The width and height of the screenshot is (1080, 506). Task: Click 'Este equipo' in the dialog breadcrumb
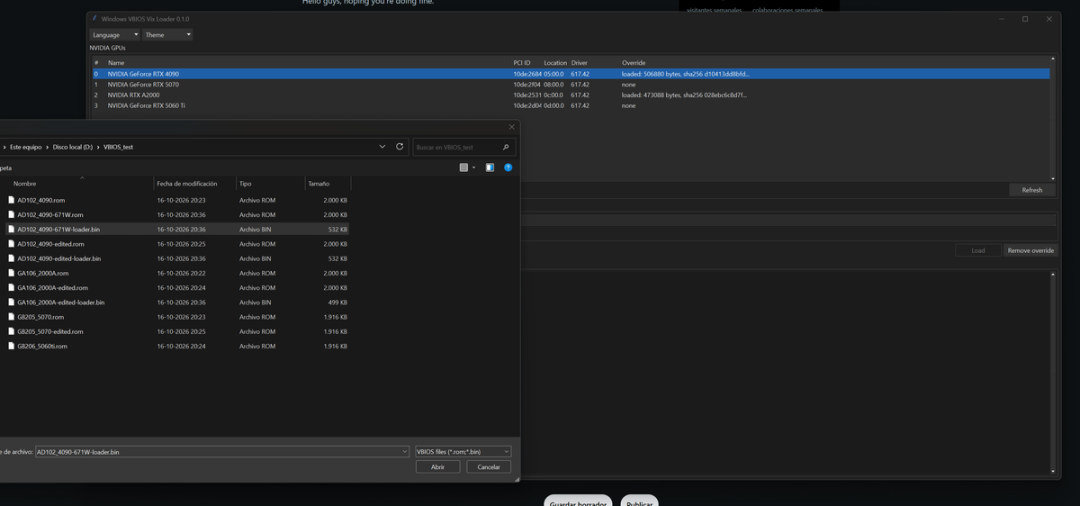click(25, 147)
